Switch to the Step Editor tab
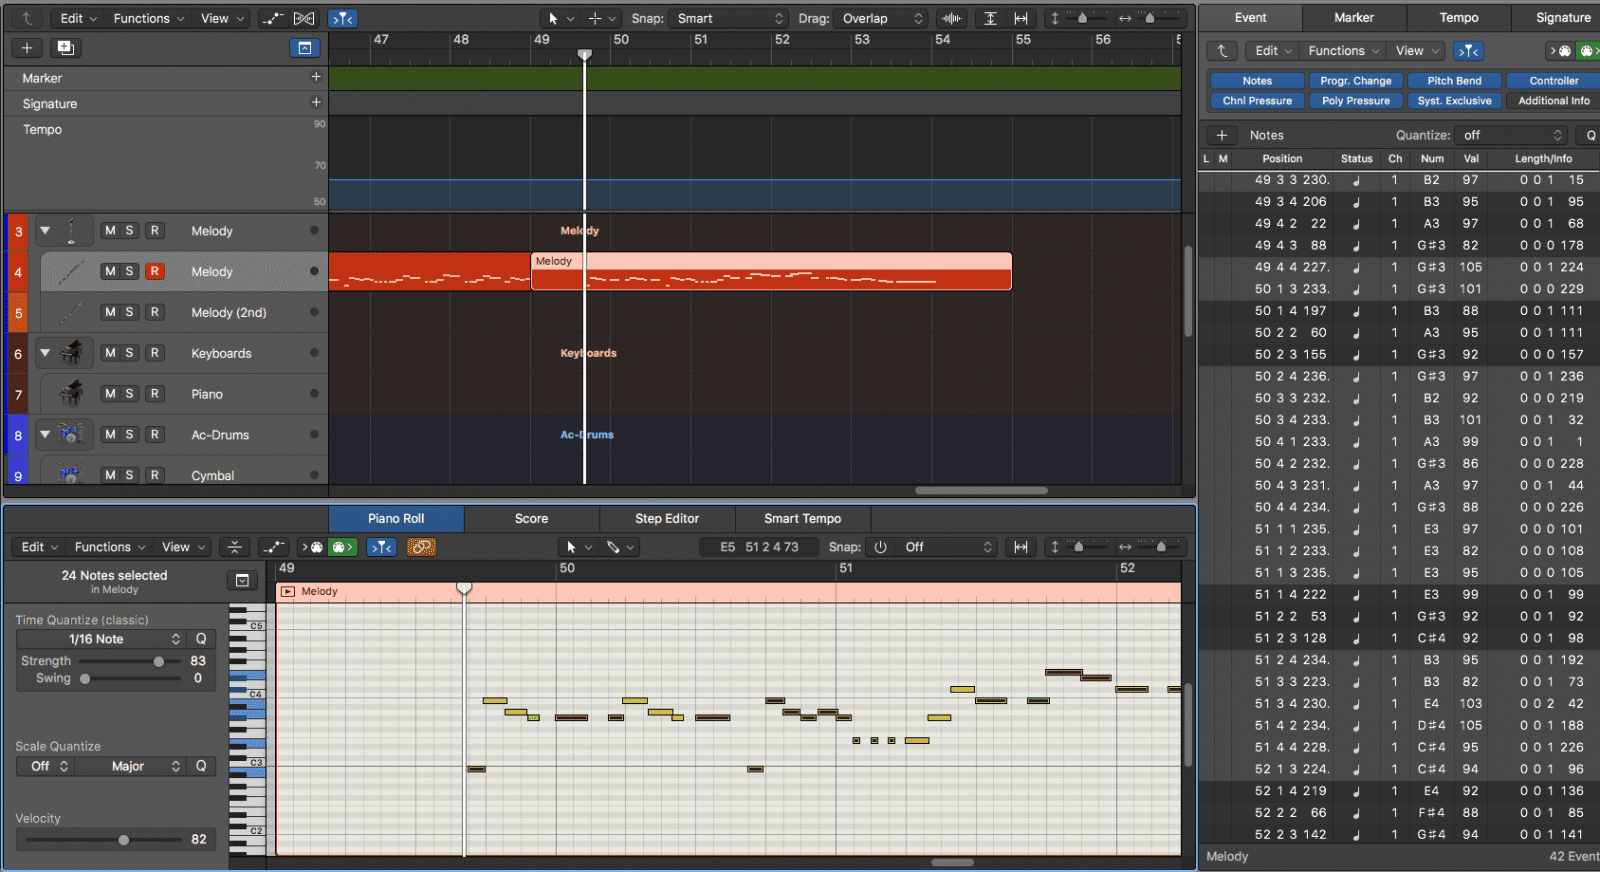 point(667,518)
